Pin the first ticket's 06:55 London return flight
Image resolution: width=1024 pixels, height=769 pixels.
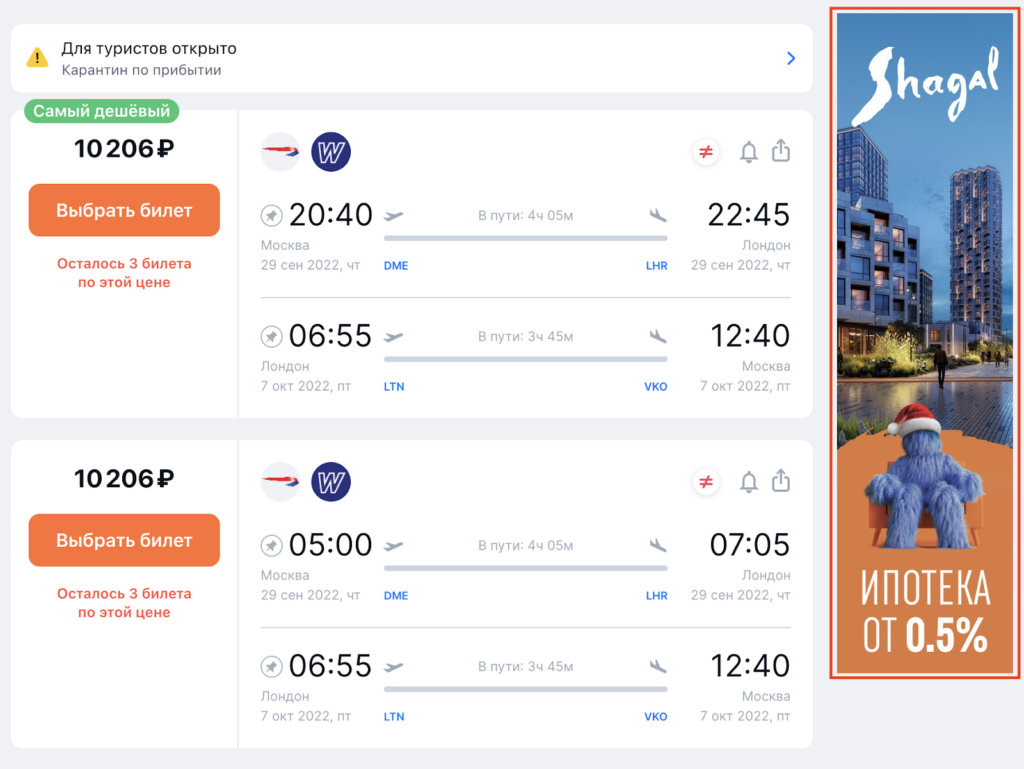(x=271, y=336)
